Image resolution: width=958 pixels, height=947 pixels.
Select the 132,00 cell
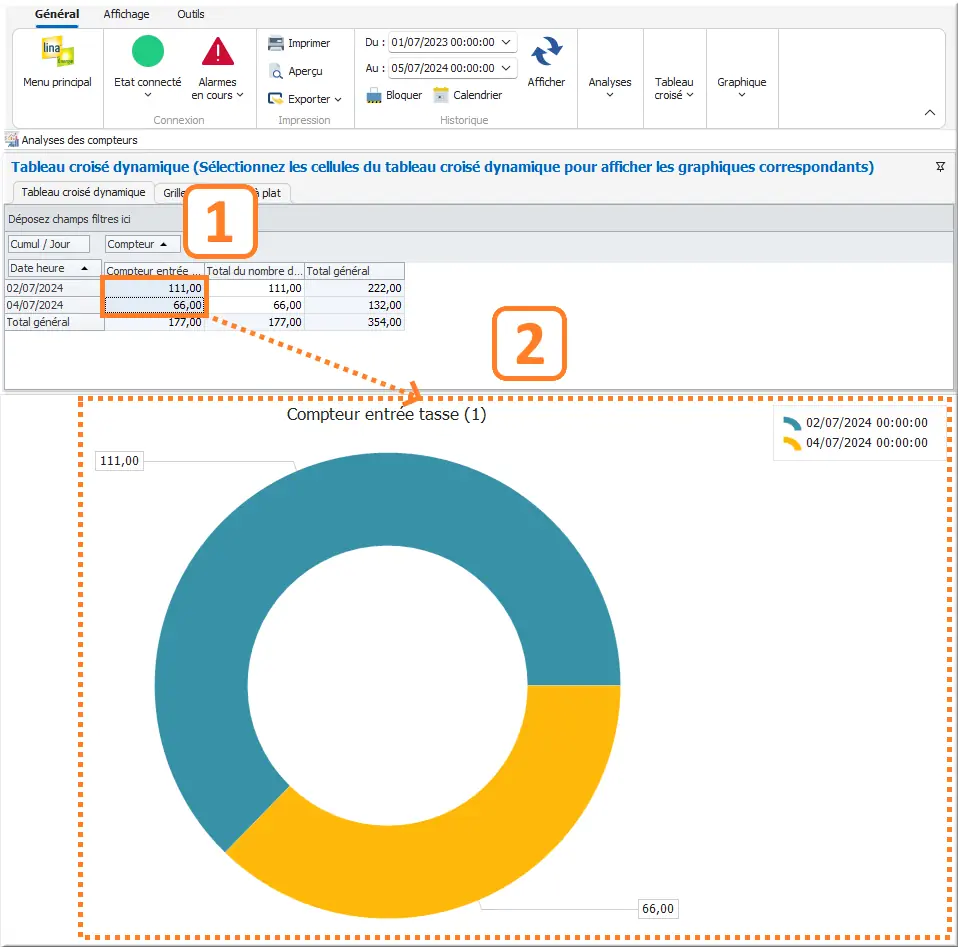coord(354,305)
